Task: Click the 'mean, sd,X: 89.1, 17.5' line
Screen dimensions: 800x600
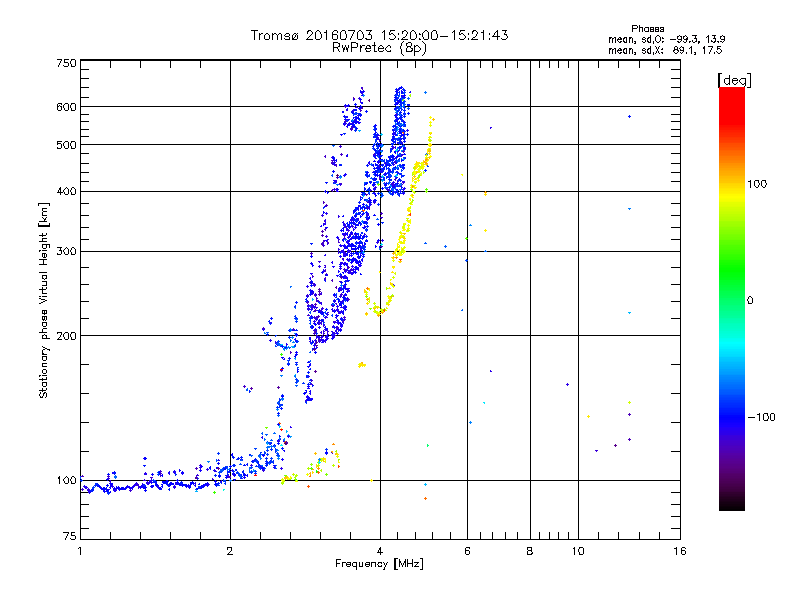Action: pyautogui.click(x=665, y=50)
